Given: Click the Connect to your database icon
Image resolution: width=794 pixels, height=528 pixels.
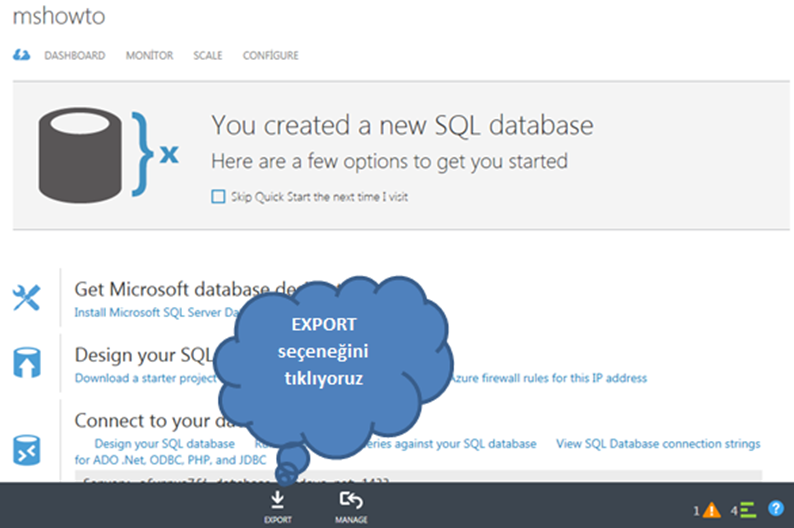Looking at the screenshot, I should point(27,450).
